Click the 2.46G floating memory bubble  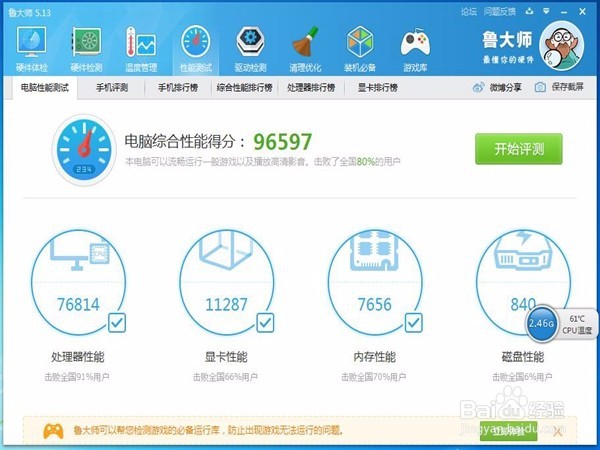coord(541,324)
